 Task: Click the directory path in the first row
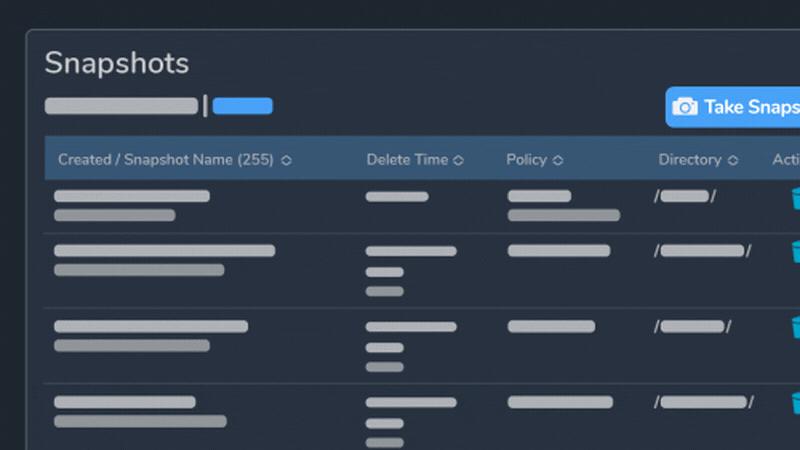pyautogui.click(x=685, y=196)
